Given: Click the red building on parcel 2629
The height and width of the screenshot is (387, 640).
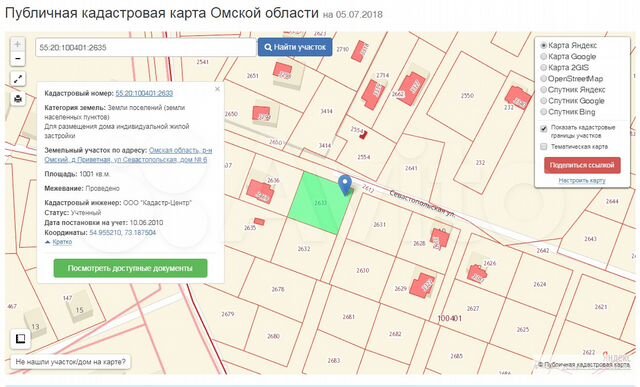Looking at the screenshot, I should (x=422, y=284).
